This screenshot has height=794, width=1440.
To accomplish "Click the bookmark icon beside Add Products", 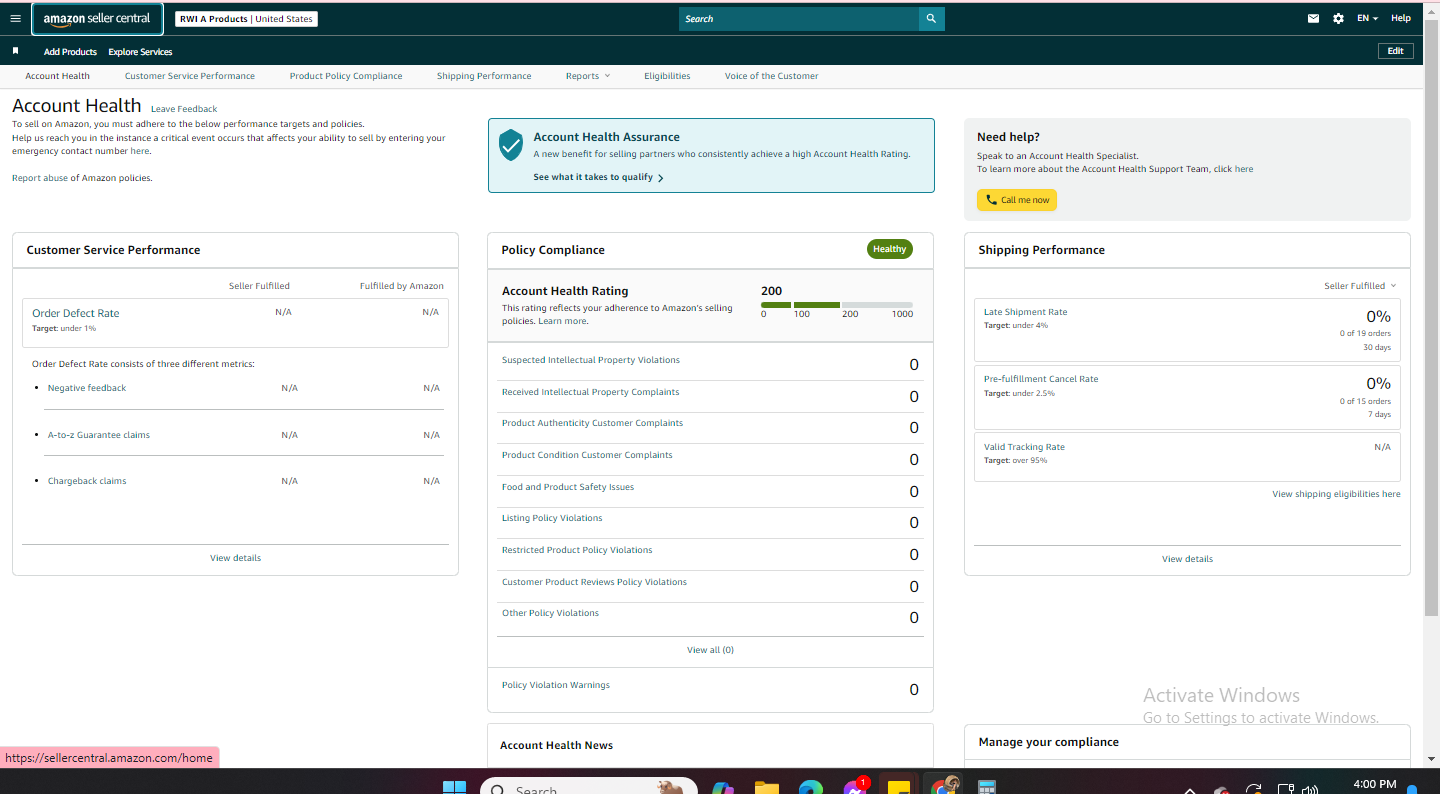I will [15, 51].
